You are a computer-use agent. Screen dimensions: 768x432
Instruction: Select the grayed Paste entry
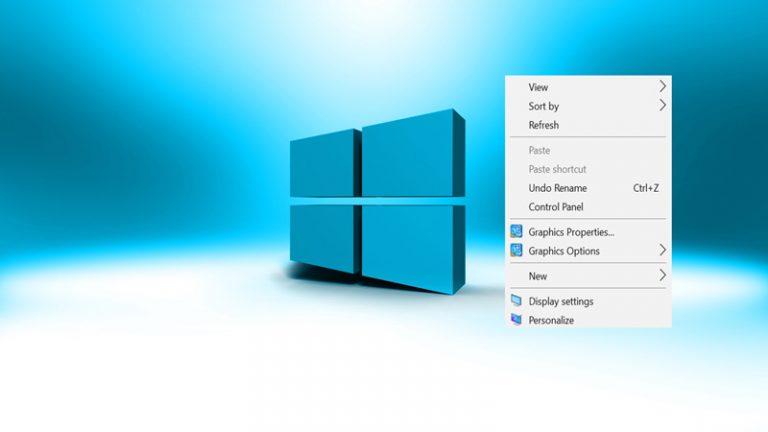pyautogui.click(x=588, y=150)
